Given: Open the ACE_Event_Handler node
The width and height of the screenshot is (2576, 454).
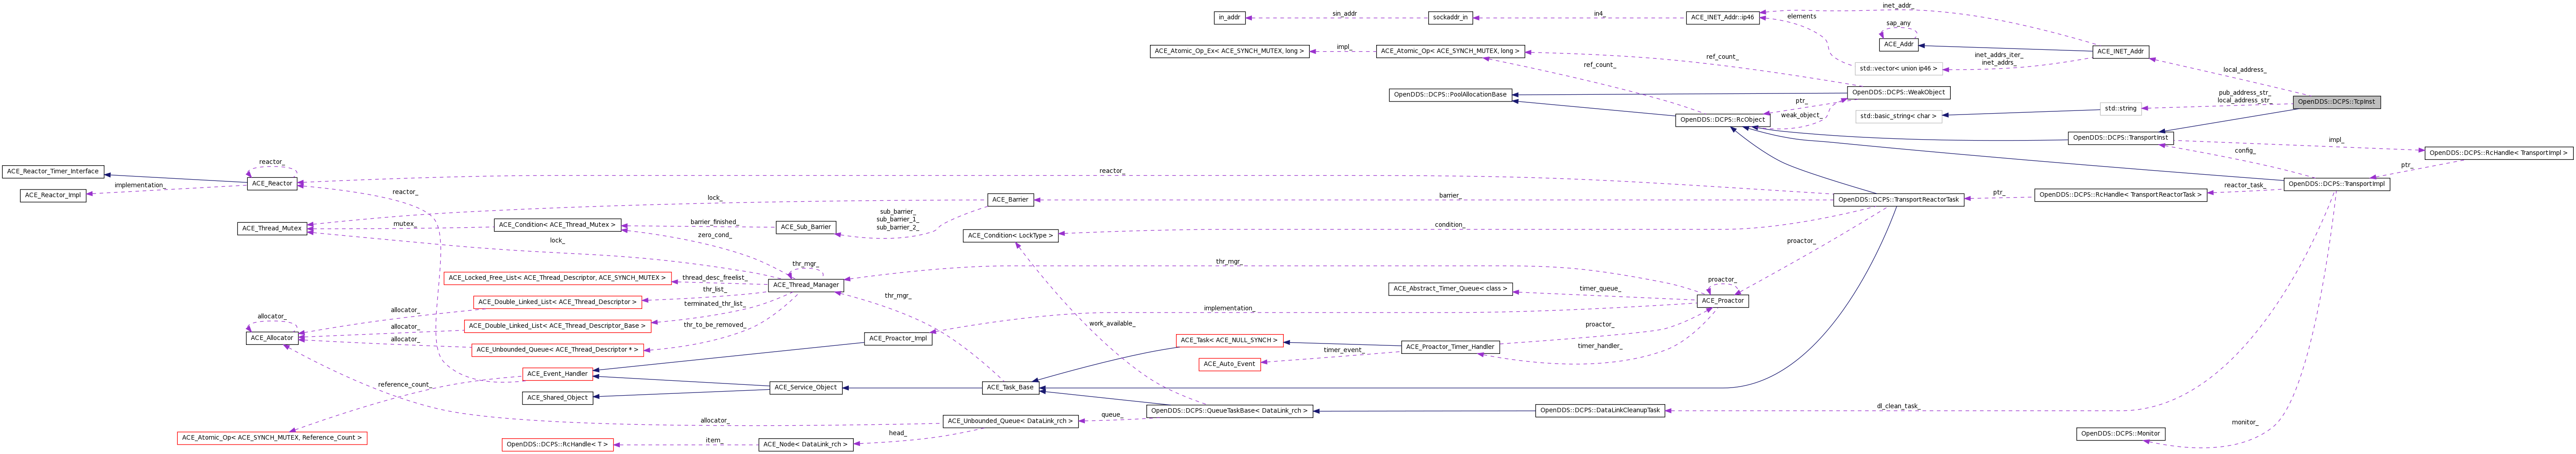Looking at the screenshot, I should (x=557, y=374).
